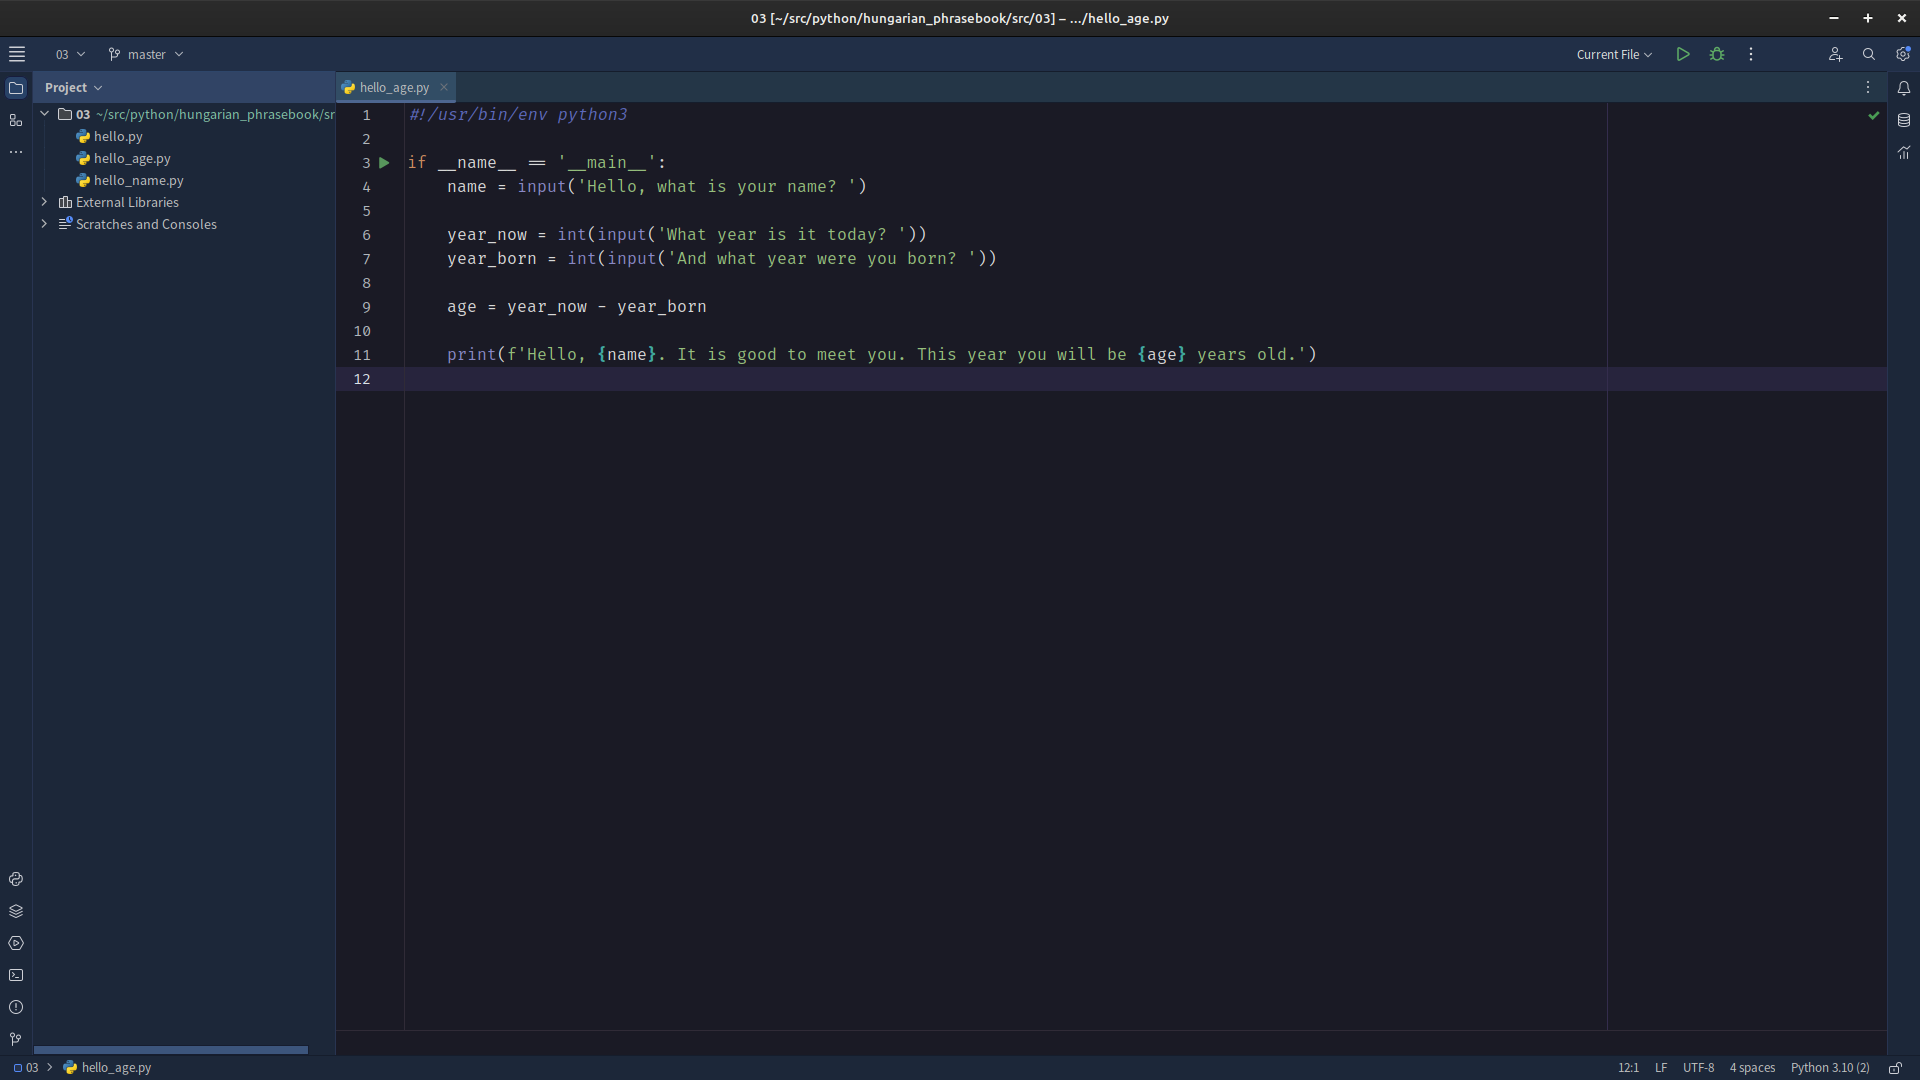1920x1080 pixels.
Task: Change UTF-8 file encoding
Action: point(1698,1067)
